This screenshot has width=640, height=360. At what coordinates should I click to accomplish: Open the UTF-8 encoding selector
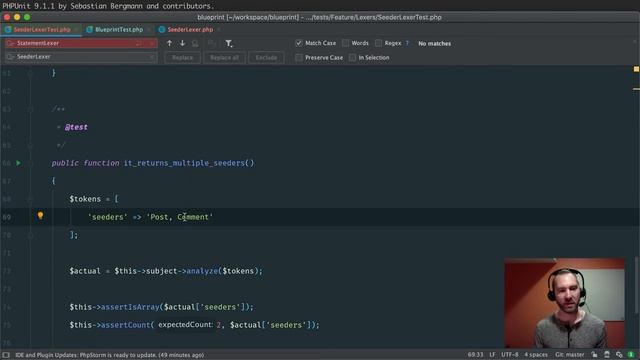click(509, 355)
